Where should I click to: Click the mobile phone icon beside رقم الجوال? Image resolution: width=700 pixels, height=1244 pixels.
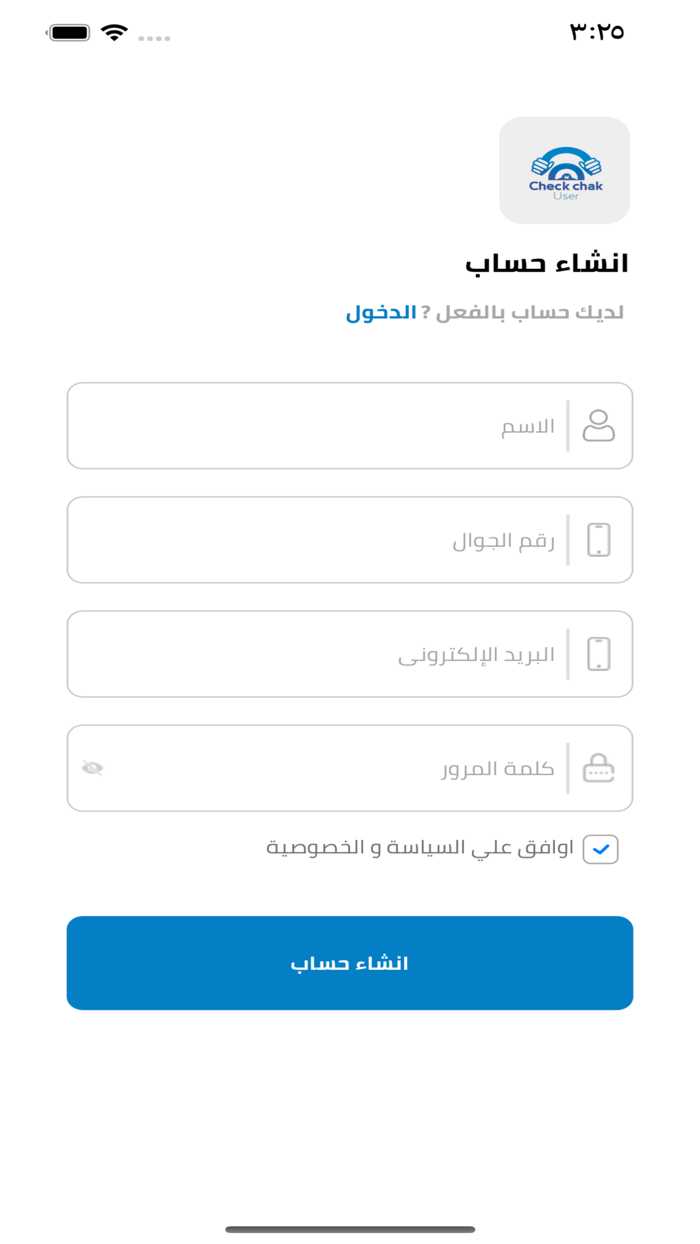(x=600, y=539)
